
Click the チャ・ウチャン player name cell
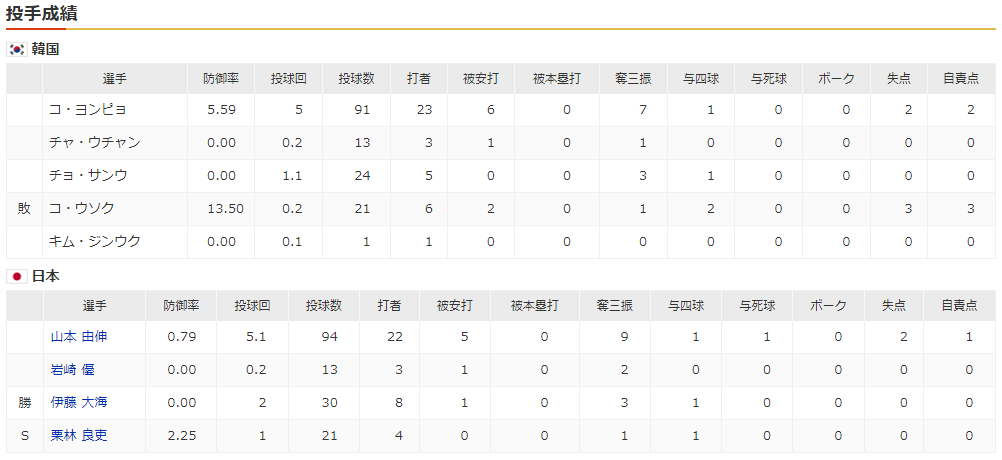coord(95,143)
